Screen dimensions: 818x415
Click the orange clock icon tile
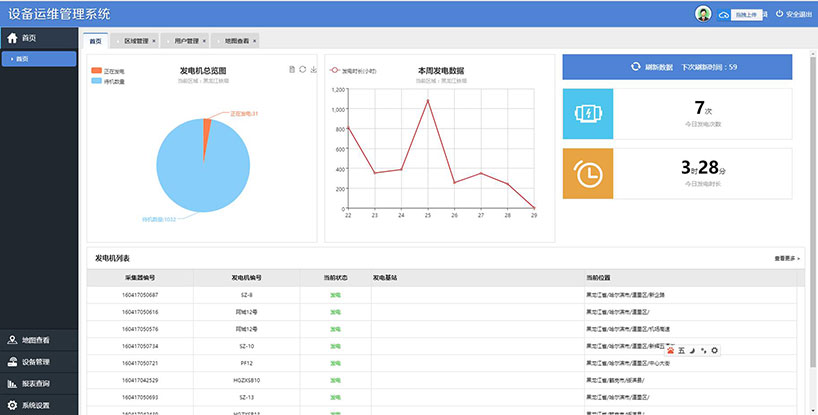pos(587,173)
